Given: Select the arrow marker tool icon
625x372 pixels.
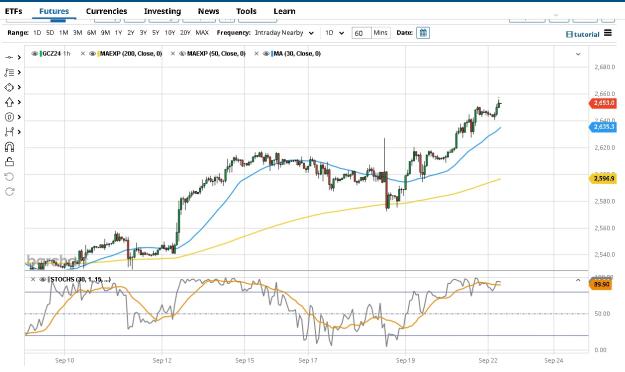Looking at the screenshot, I should tap(9, 102).
